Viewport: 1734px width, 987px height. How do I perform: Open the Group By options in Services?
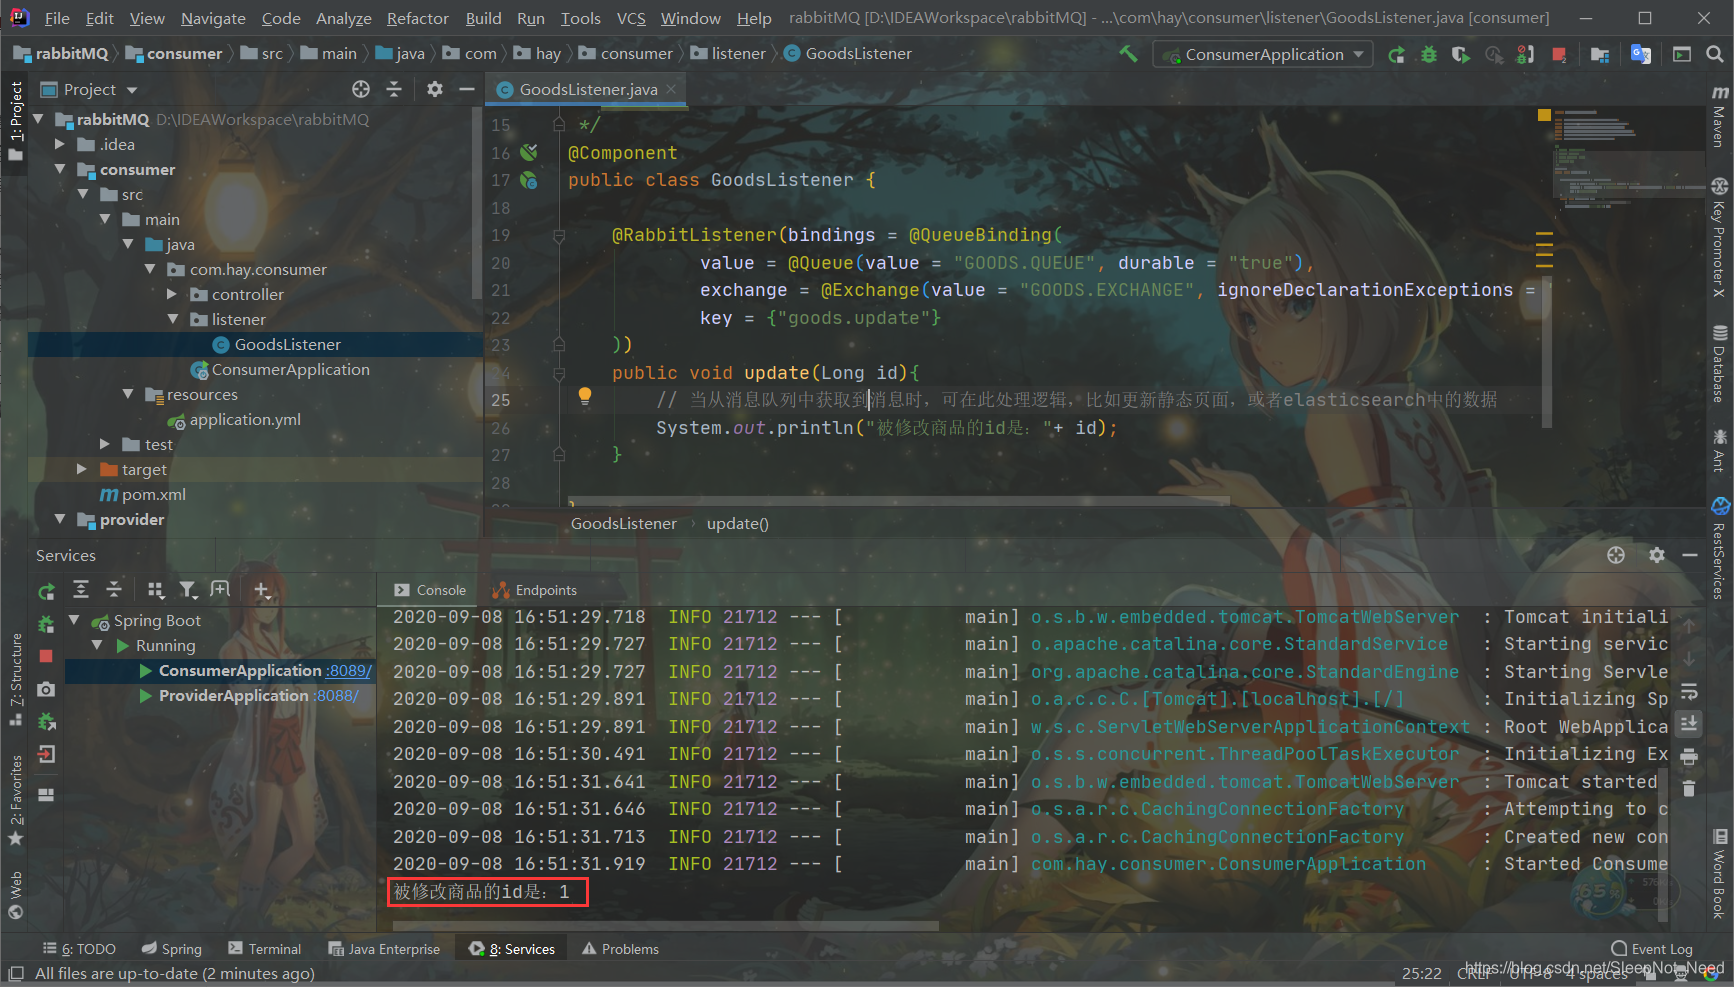tap(155, 590)
